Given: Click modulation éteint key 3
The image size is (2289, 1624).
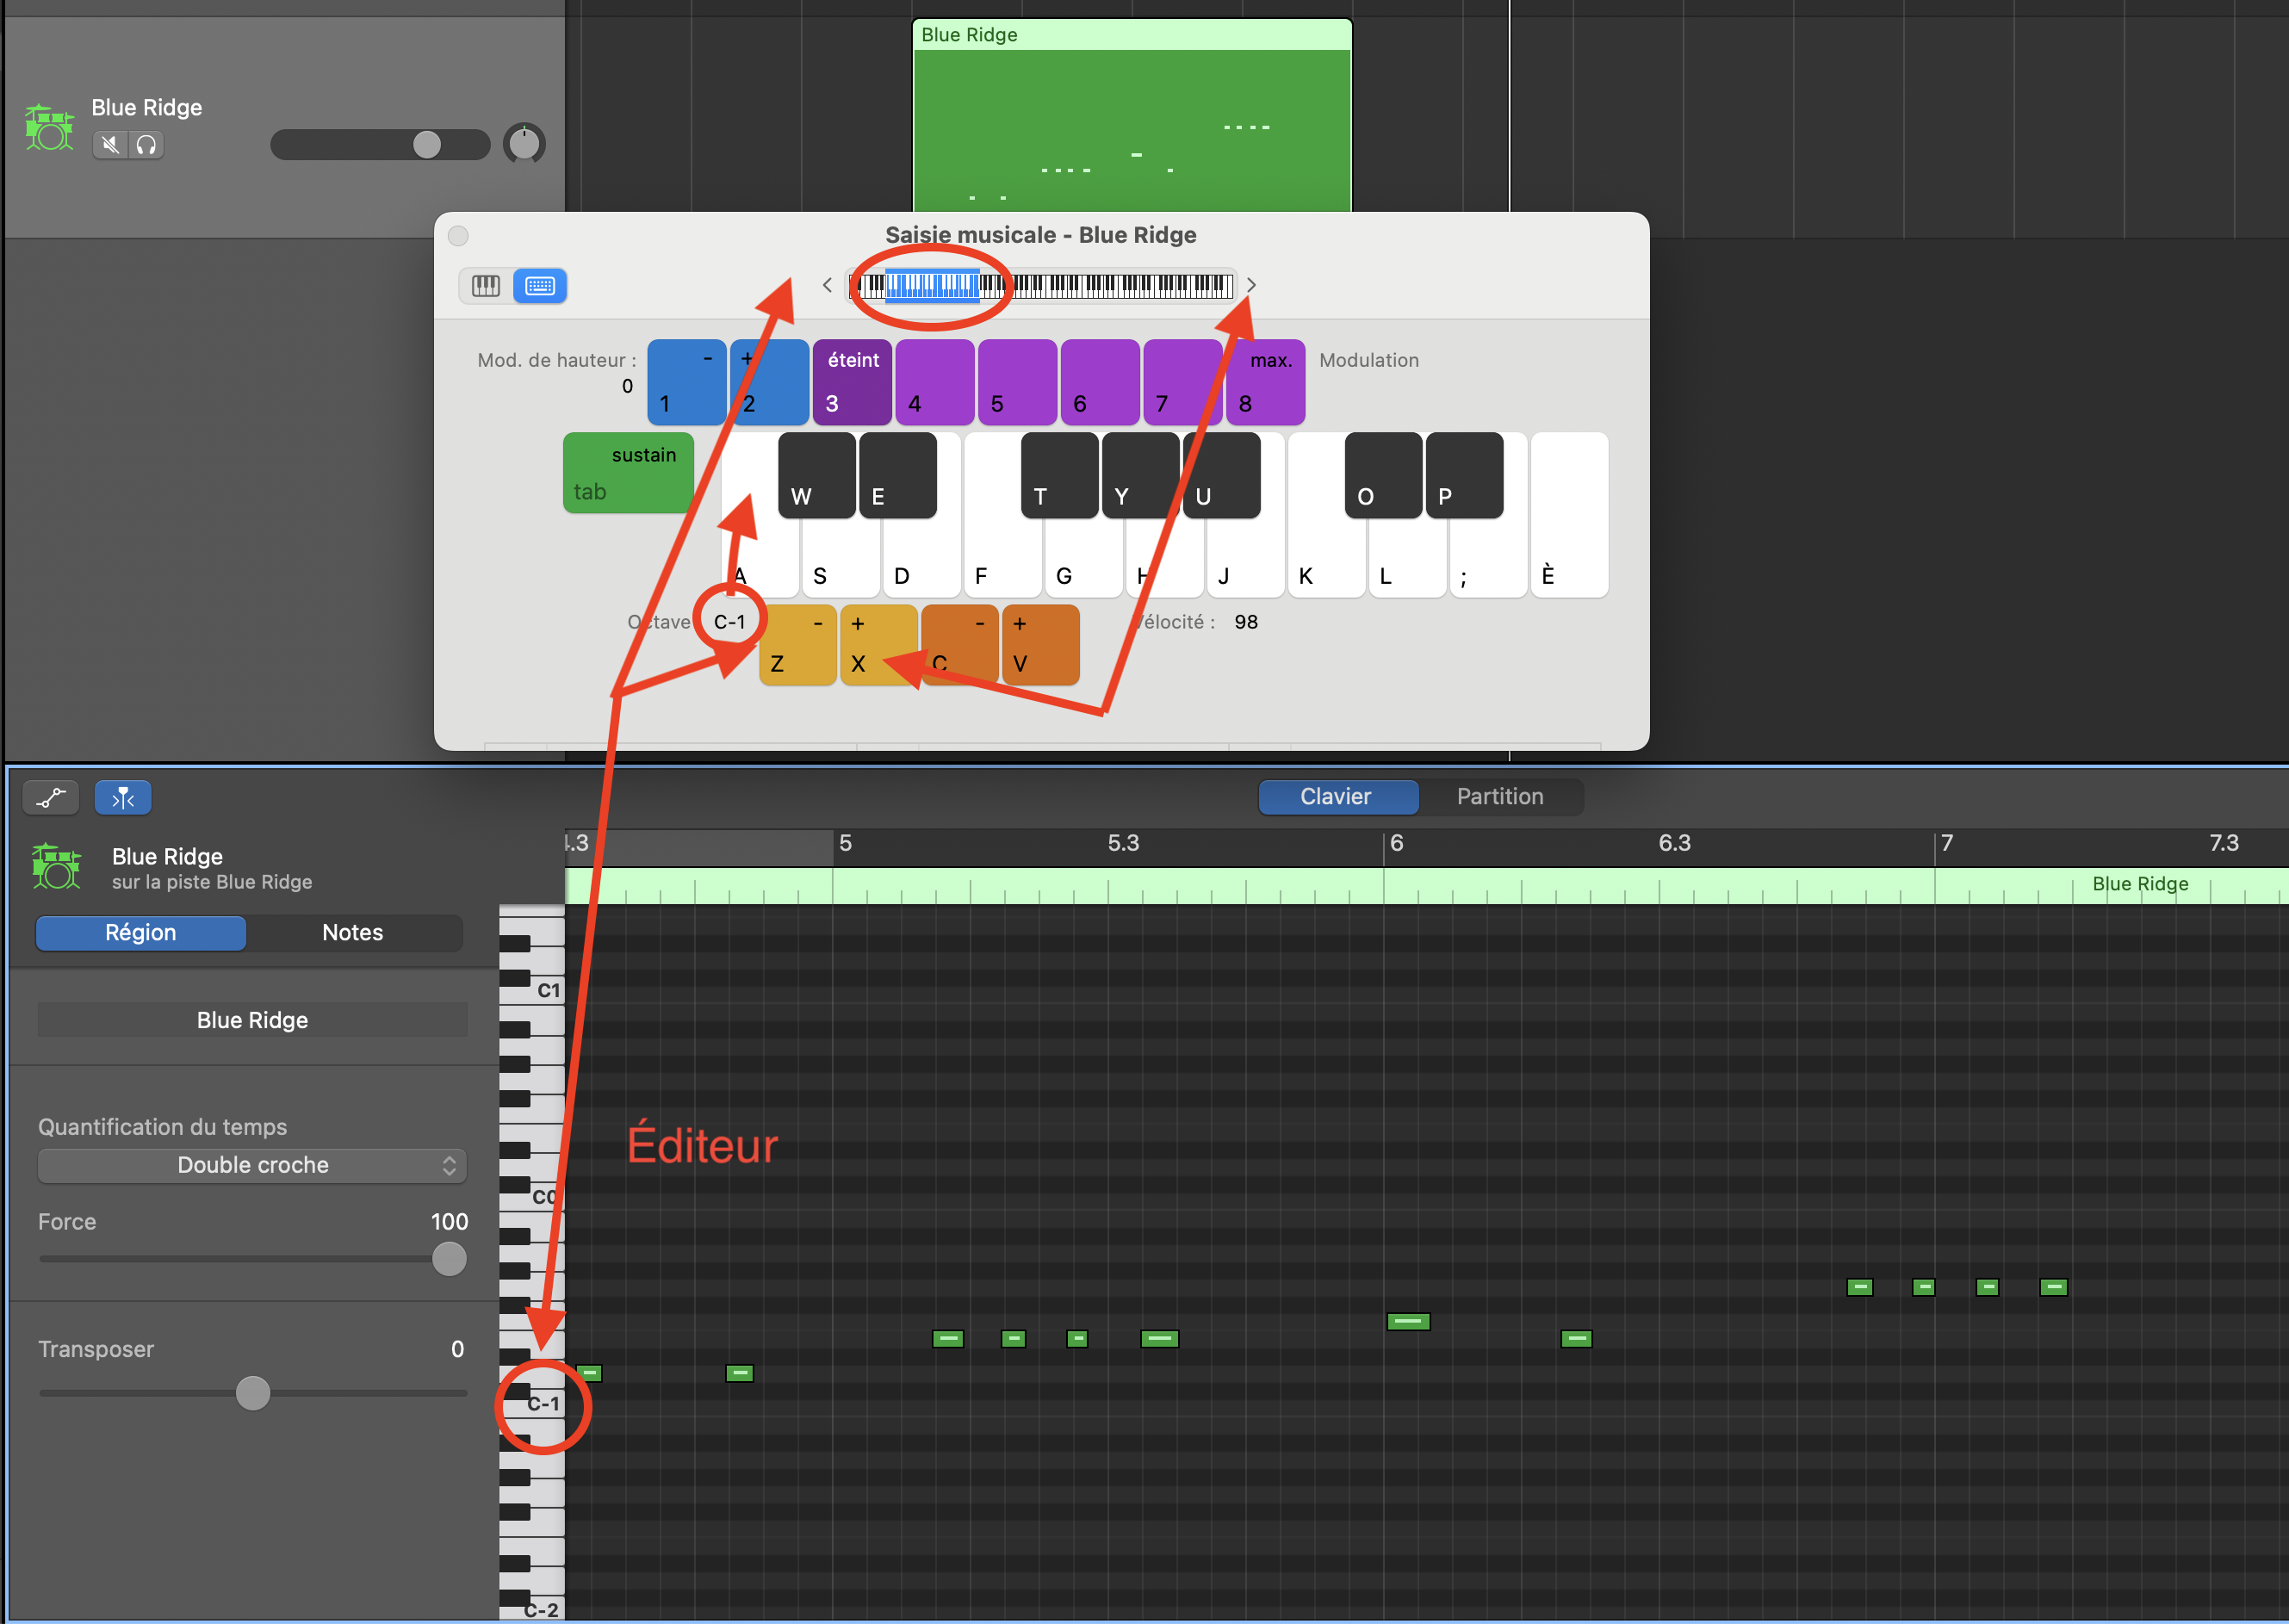Looking at the screenshot, I should point(852,382).
